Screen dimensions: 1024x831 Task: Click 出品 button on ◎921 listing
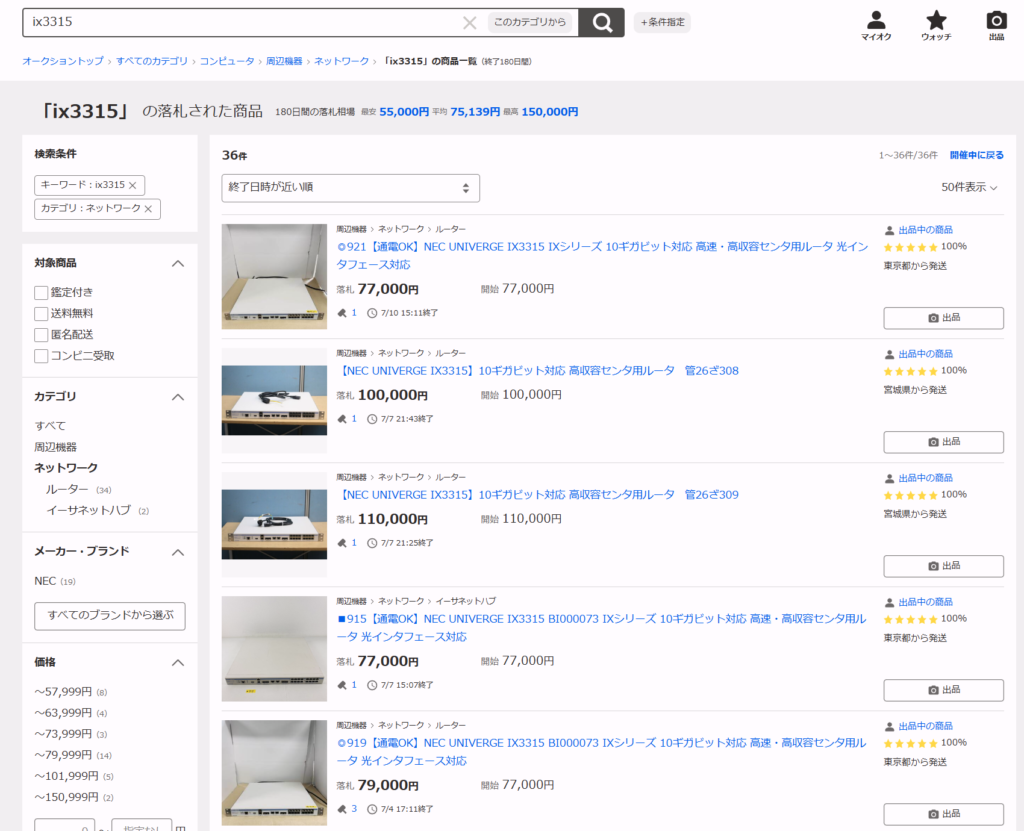tap(944, 318)
